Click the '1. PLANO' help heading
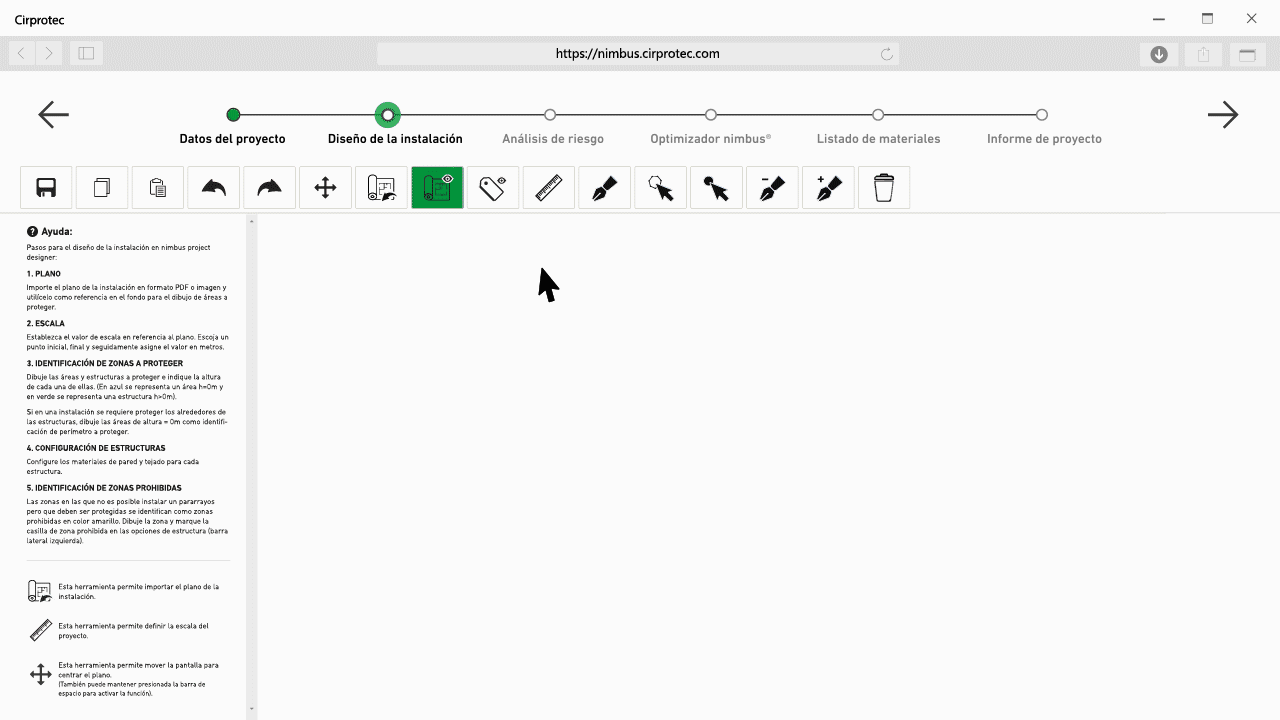This screenshot has height=720, width=1280. click(44, 273)
